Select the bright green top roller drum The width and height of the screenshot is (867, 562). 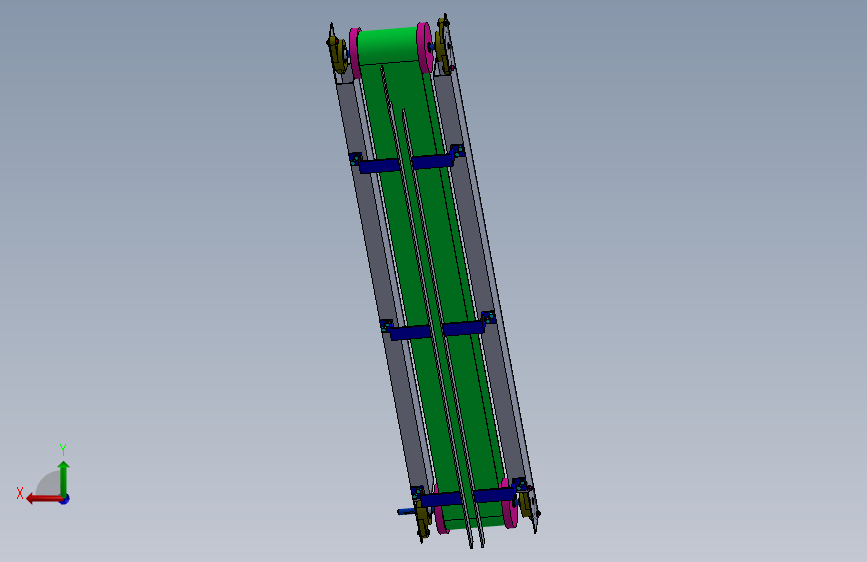pyautogui.click(x=387, y=45)
